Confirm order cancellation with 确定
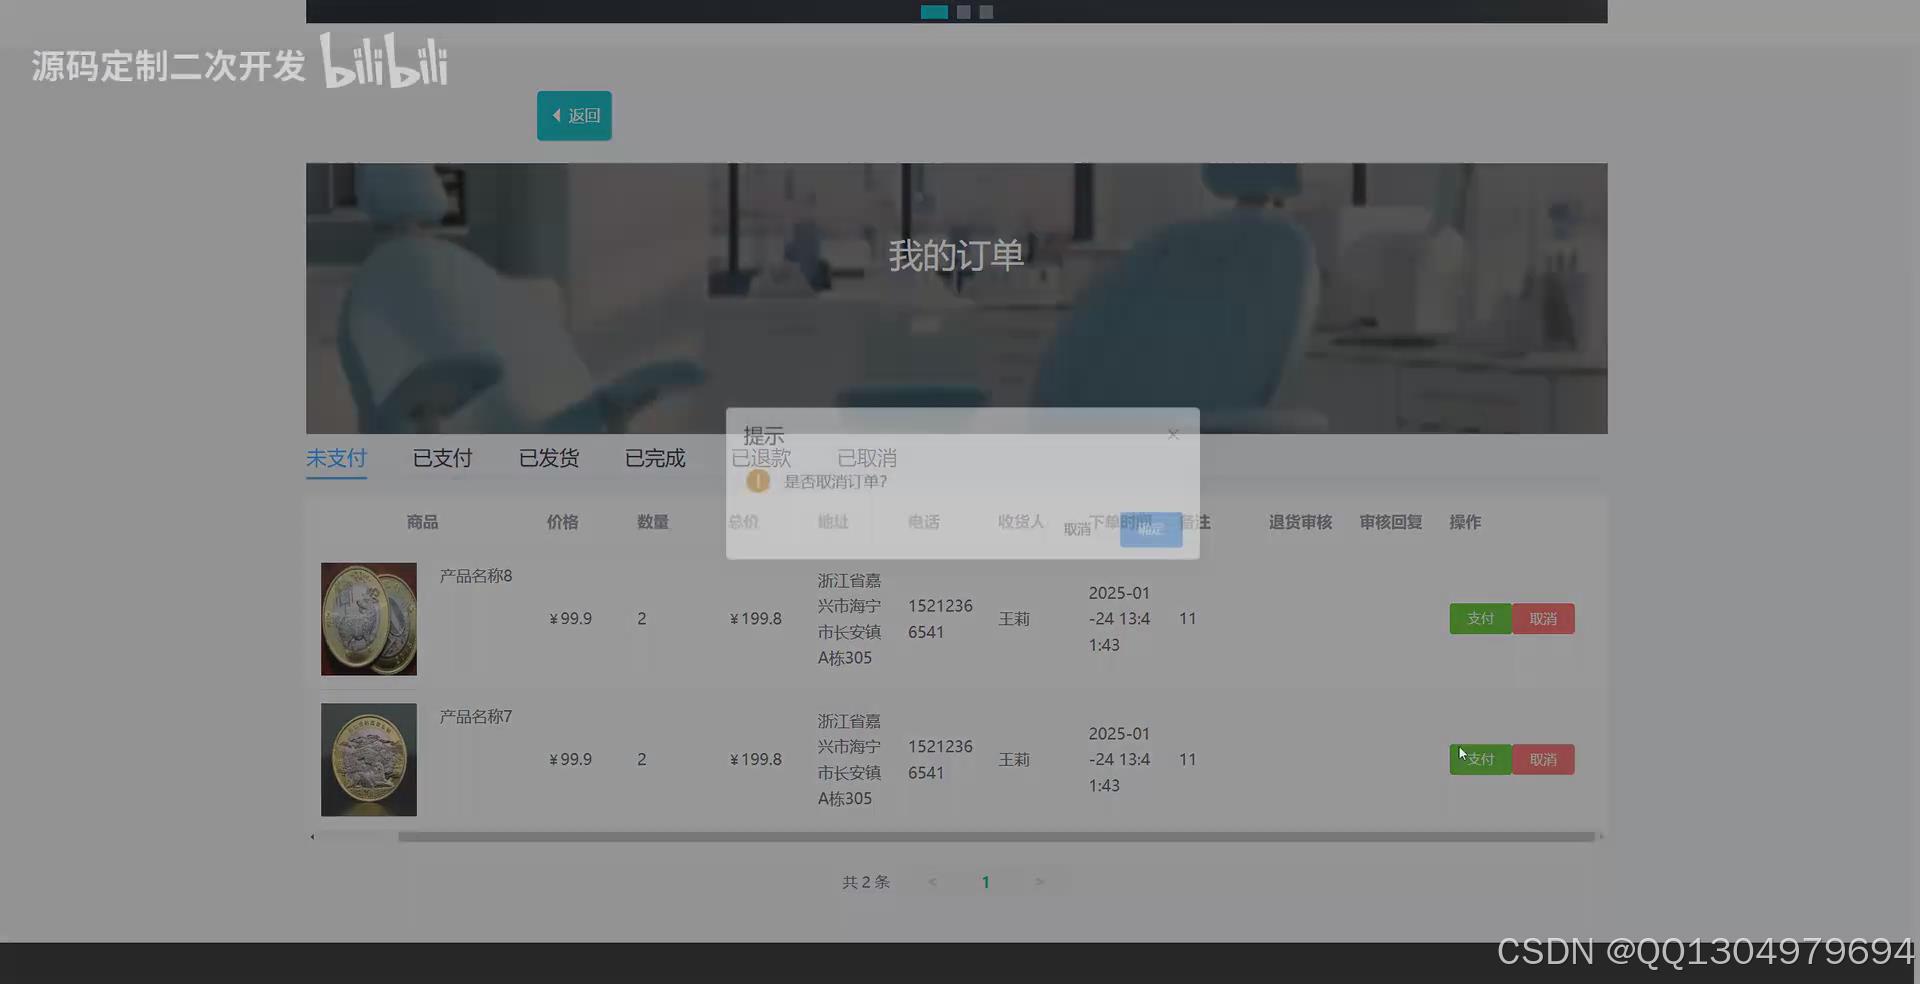The height and width of the screenshot is (984, 1920). click(x=1150, y=530)
